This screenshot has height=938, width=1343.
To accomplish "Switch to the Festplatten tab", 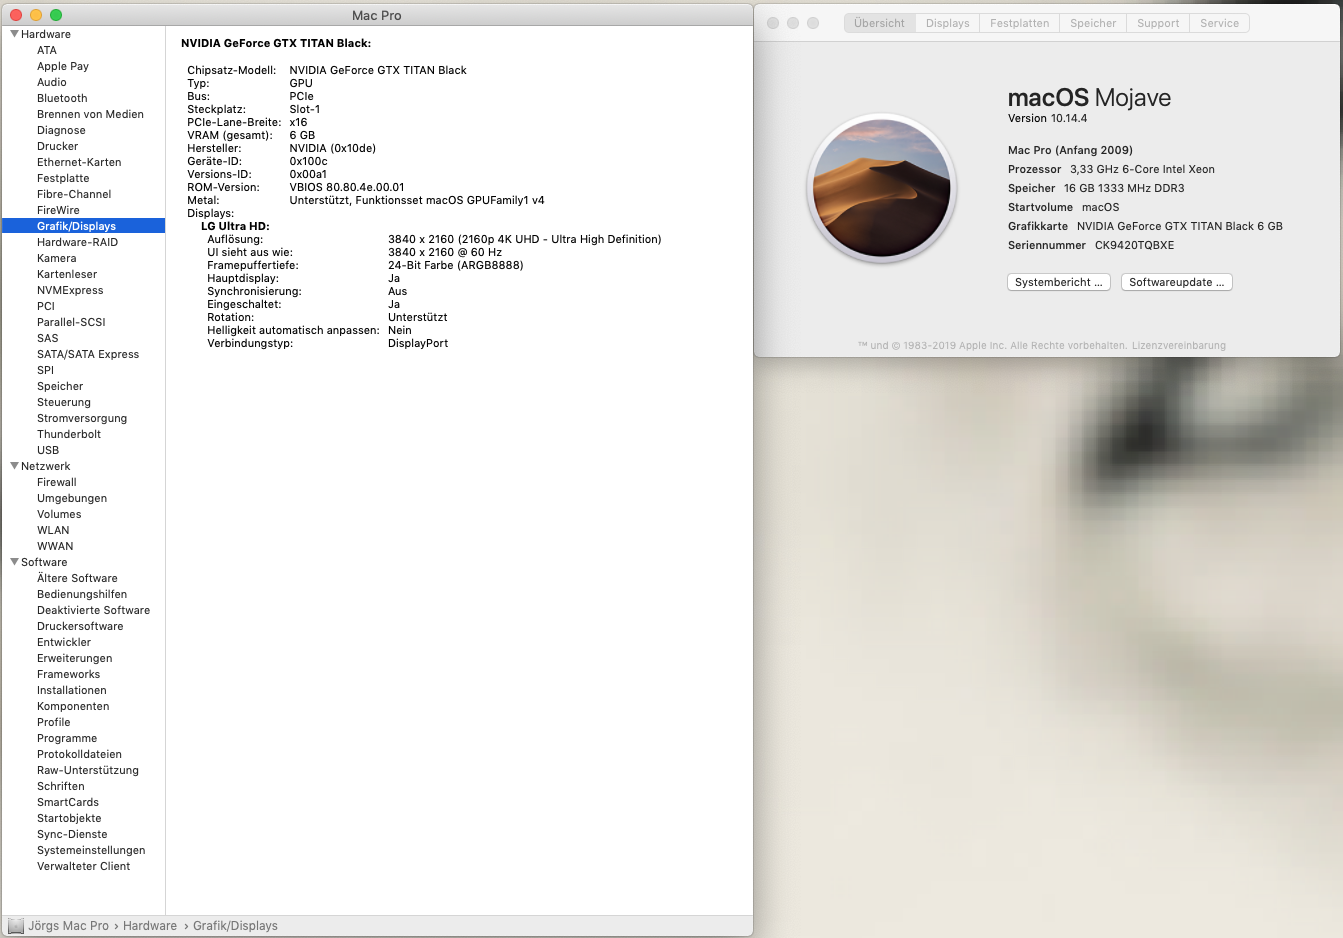I will point(1019,23).
